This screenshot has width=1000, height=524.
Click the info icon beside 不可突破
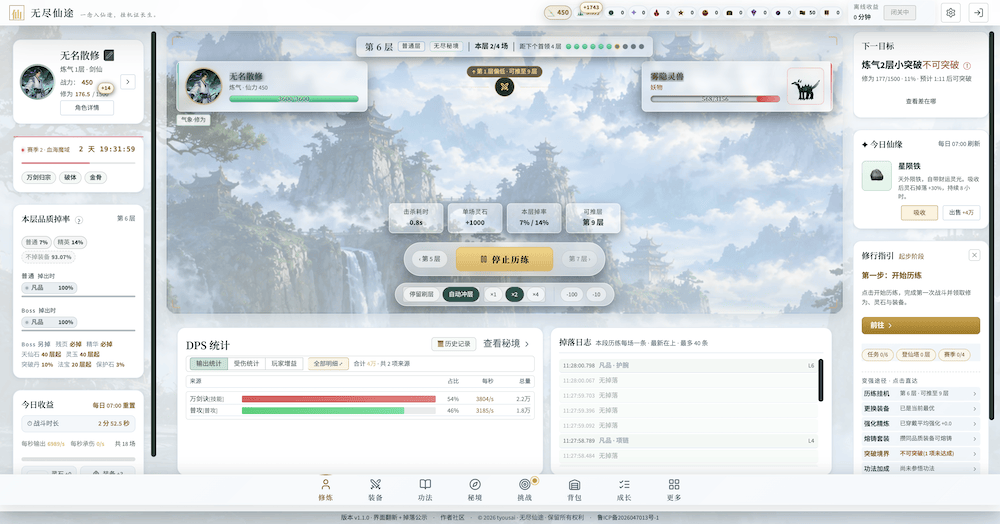[967, 66]
